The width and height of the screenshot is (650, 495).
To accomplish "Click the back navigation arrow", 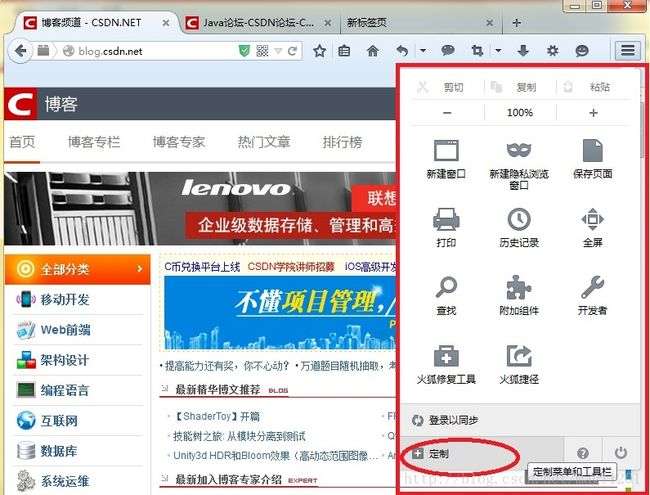I will point(20,51).
